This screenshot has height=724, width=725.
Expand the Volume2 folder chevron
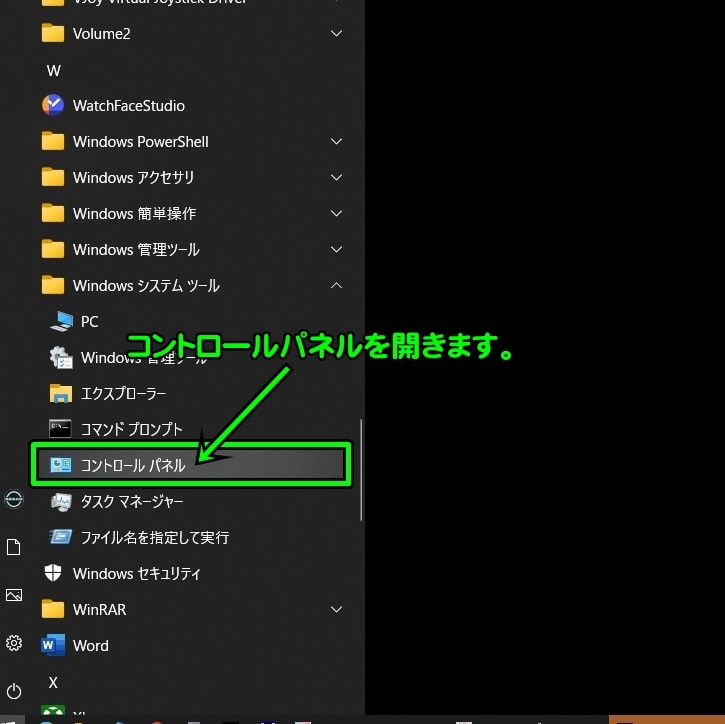click(x=337, y=33)
